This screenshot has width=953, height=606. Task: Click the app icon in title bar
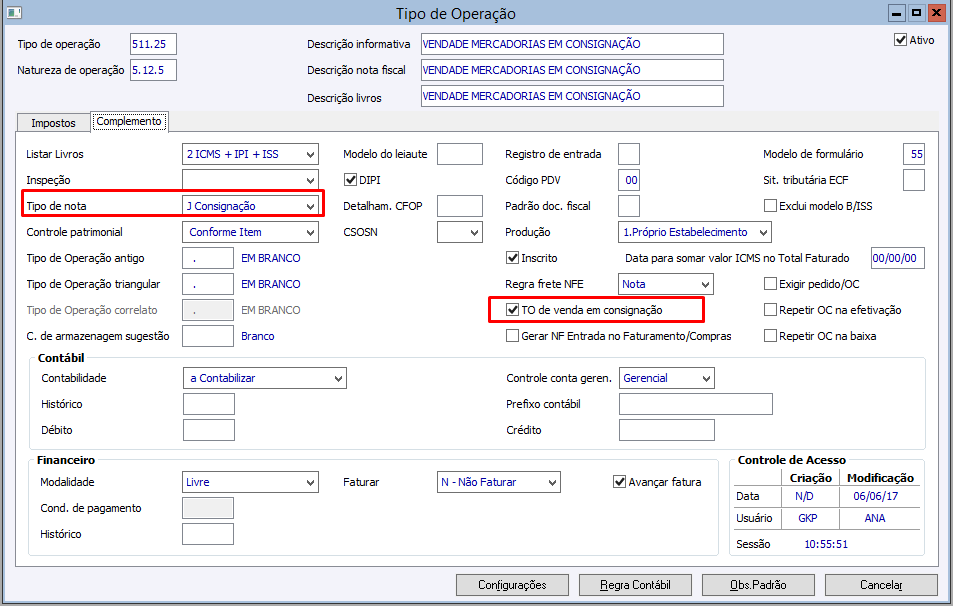14,13
